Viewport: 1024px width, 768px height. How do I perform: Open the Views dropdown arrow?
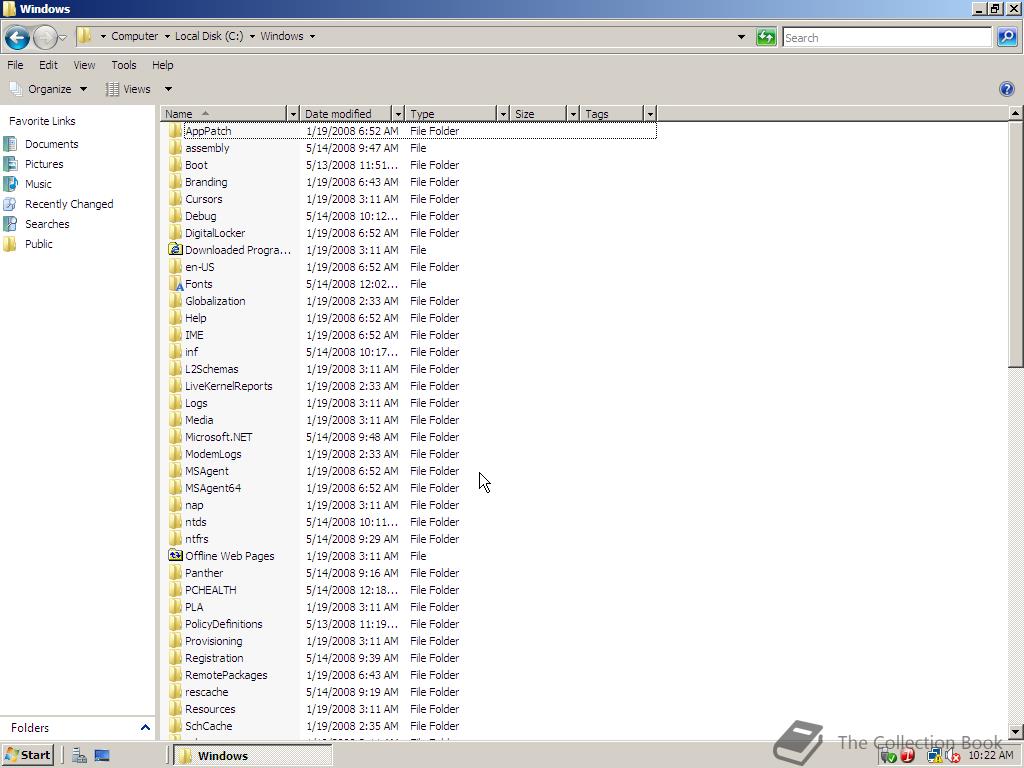[x=168, y=89]
